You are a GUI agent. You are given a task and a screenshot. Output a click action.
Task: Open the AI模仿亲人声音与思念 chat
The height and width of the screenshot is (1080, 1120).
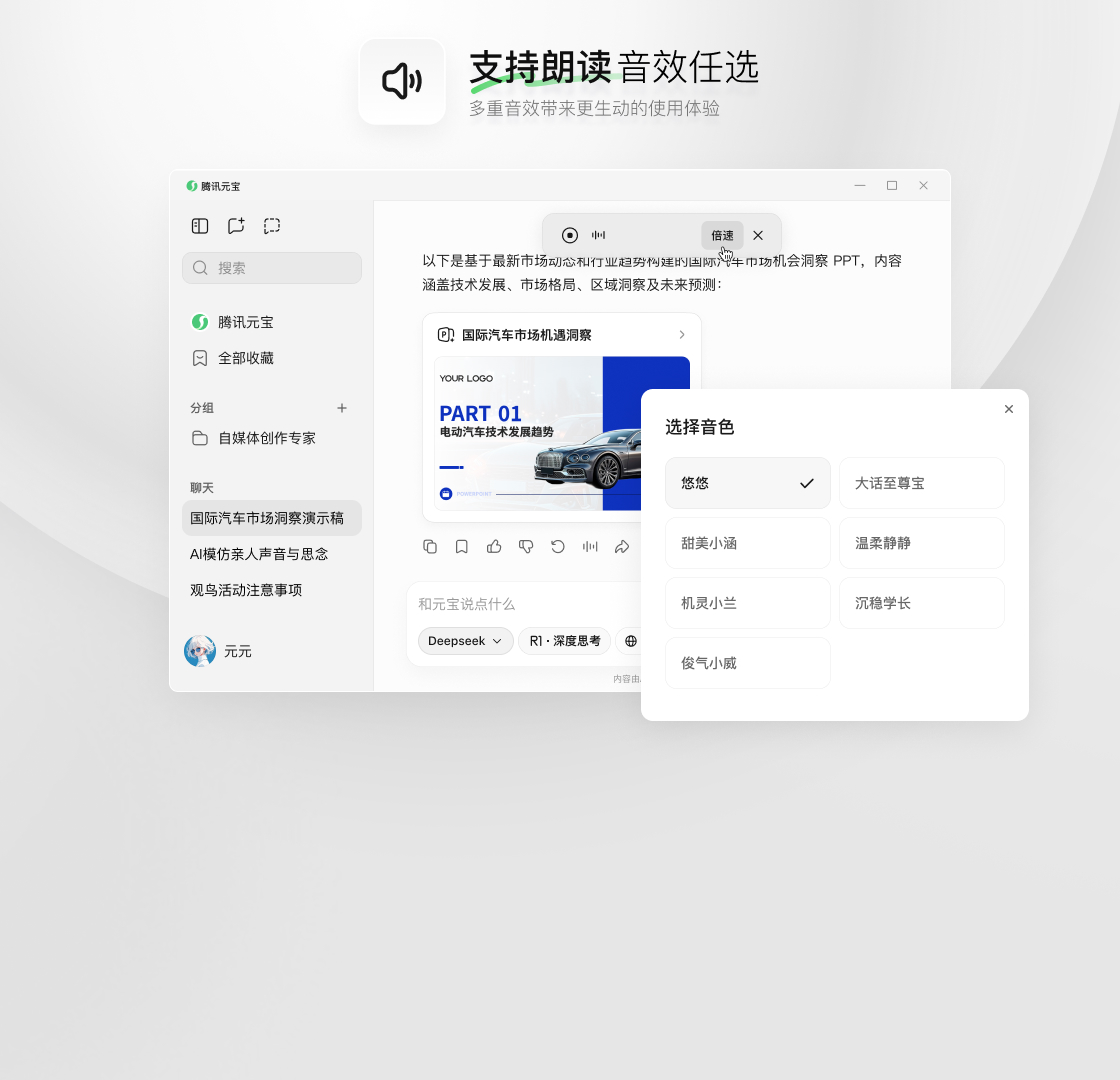(x=260, y=554)
